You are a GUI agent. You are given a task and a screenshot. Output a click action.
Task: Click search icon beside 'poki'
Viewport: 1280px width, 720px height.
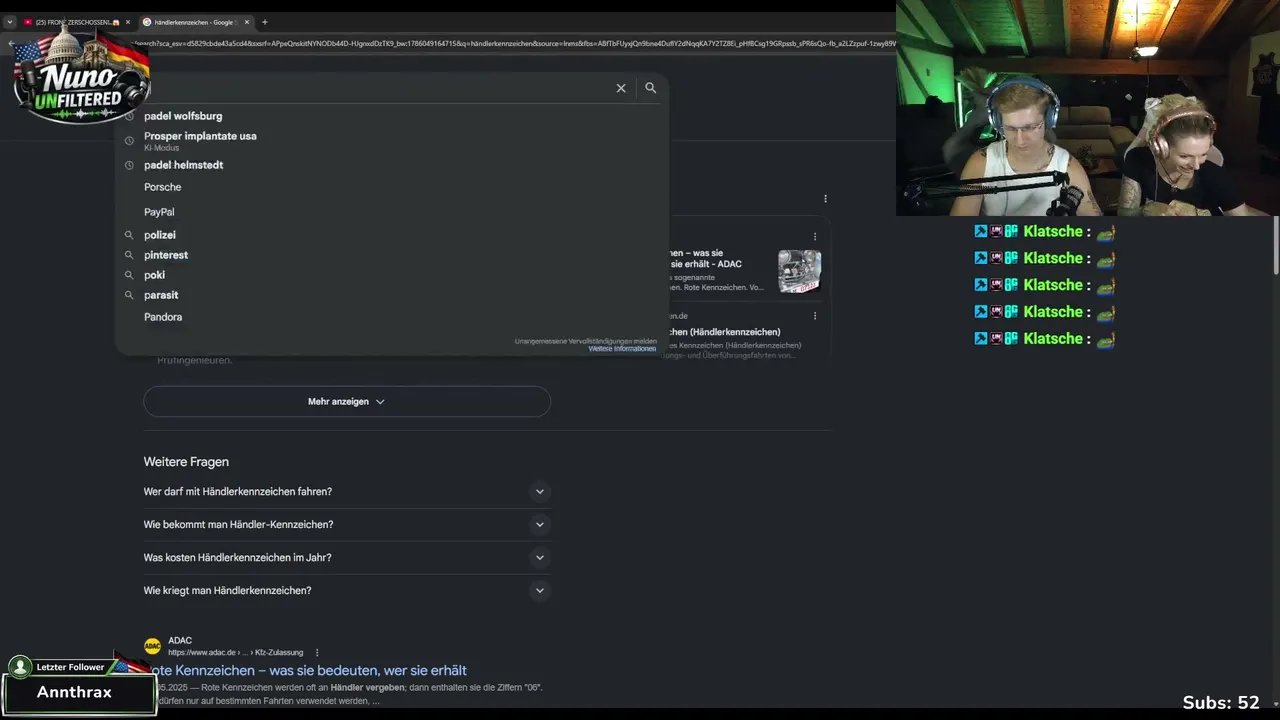pos(129,275)
